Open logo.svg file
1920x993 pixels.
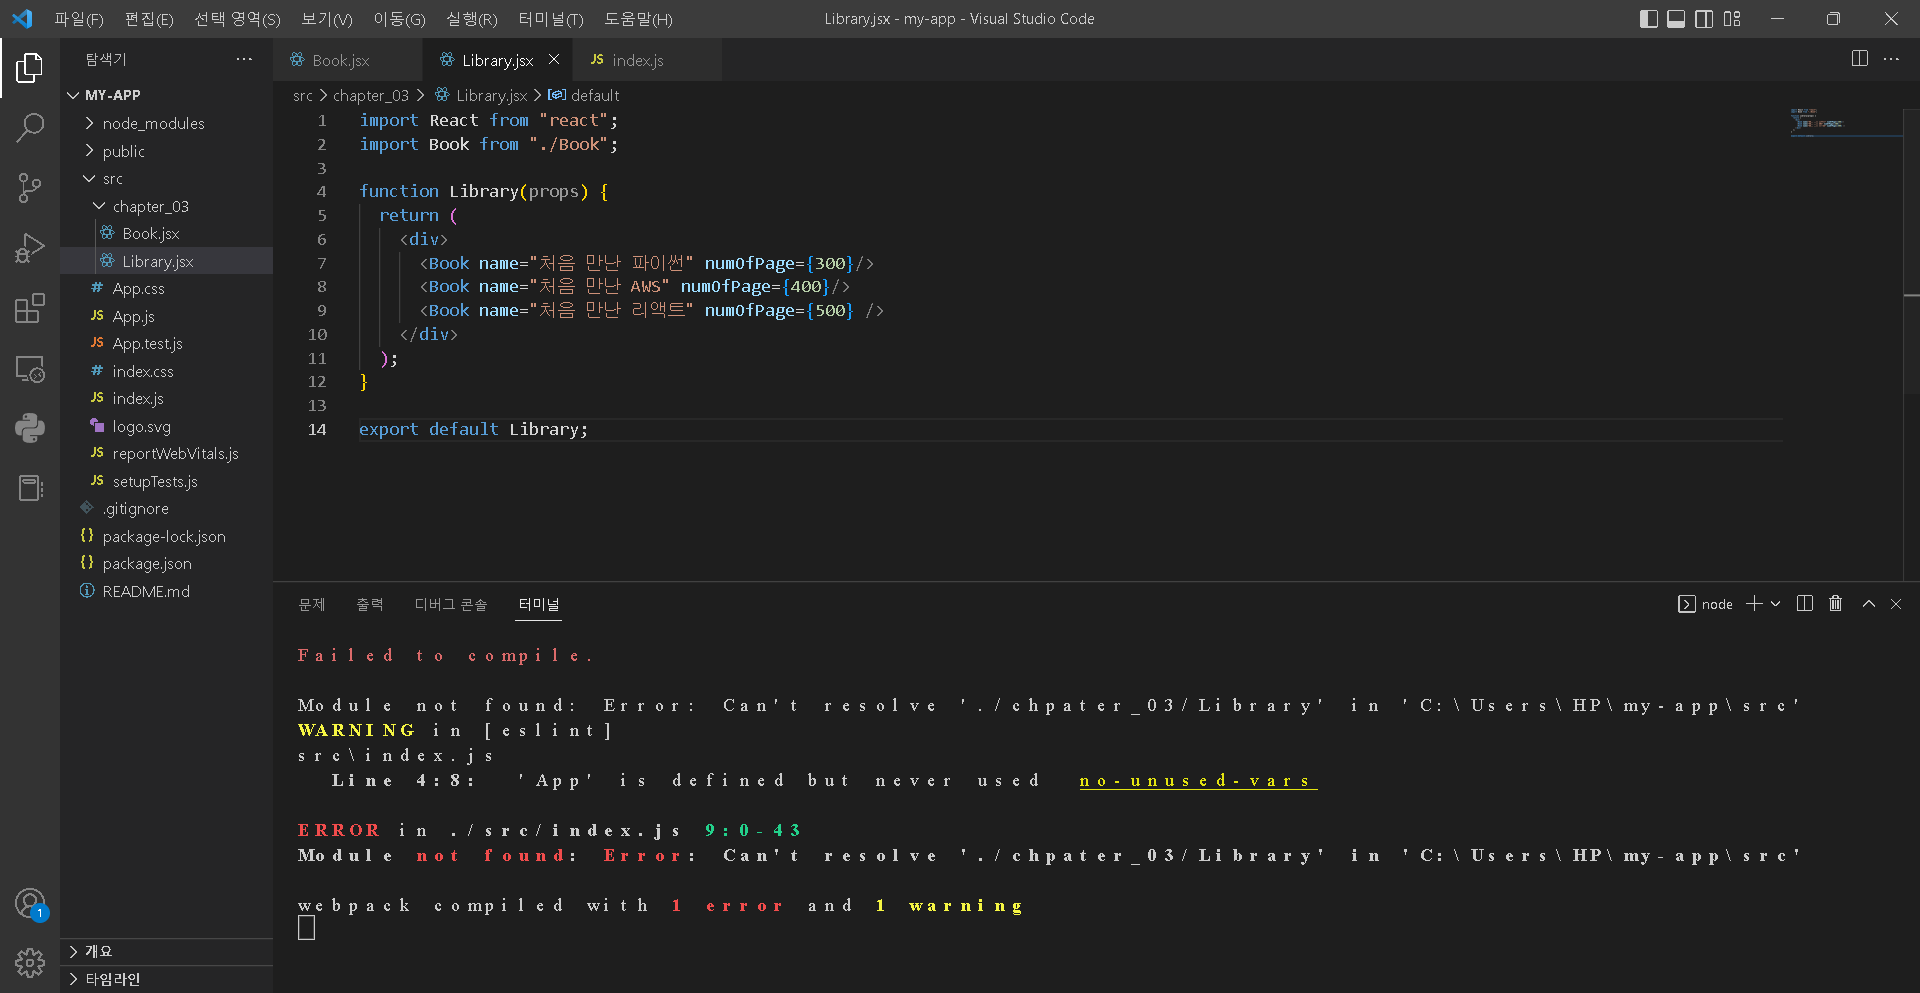tap(166, 426)
